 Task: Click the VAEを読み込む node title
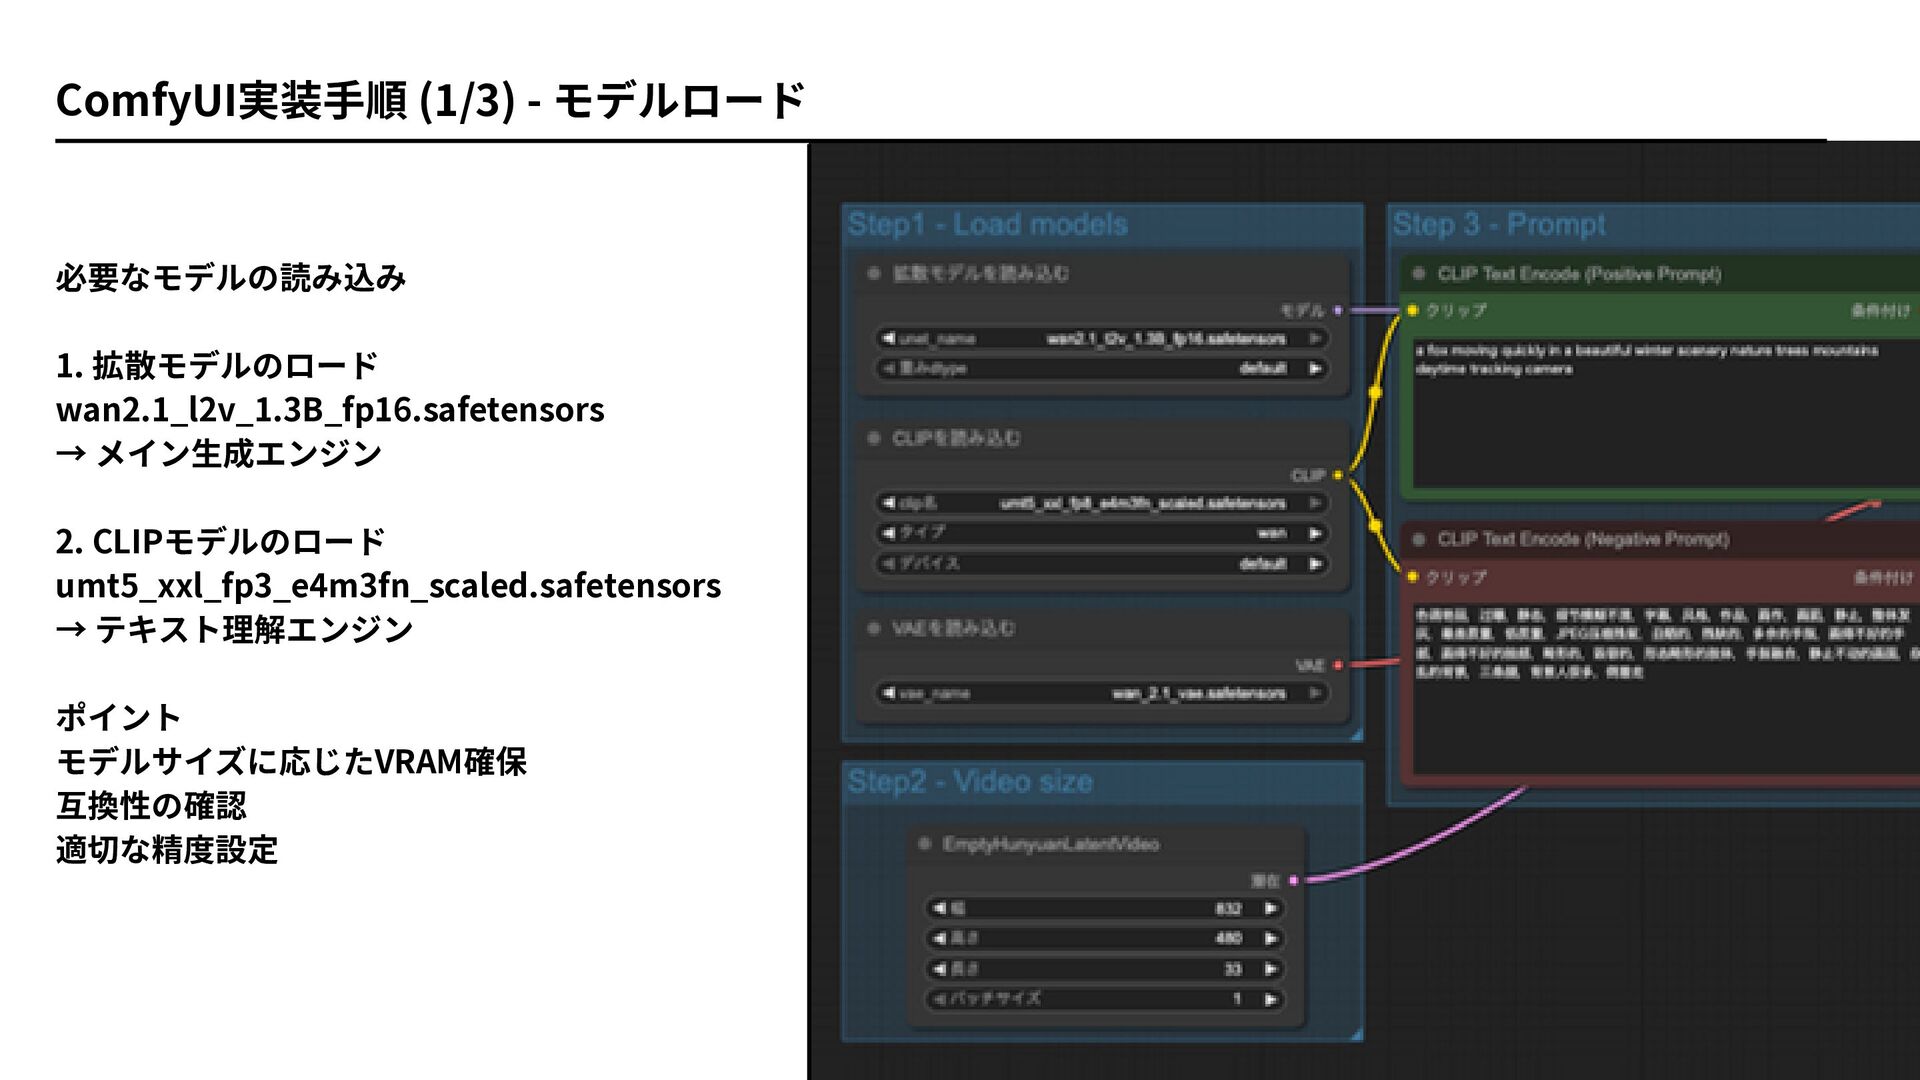pos(954,628)
